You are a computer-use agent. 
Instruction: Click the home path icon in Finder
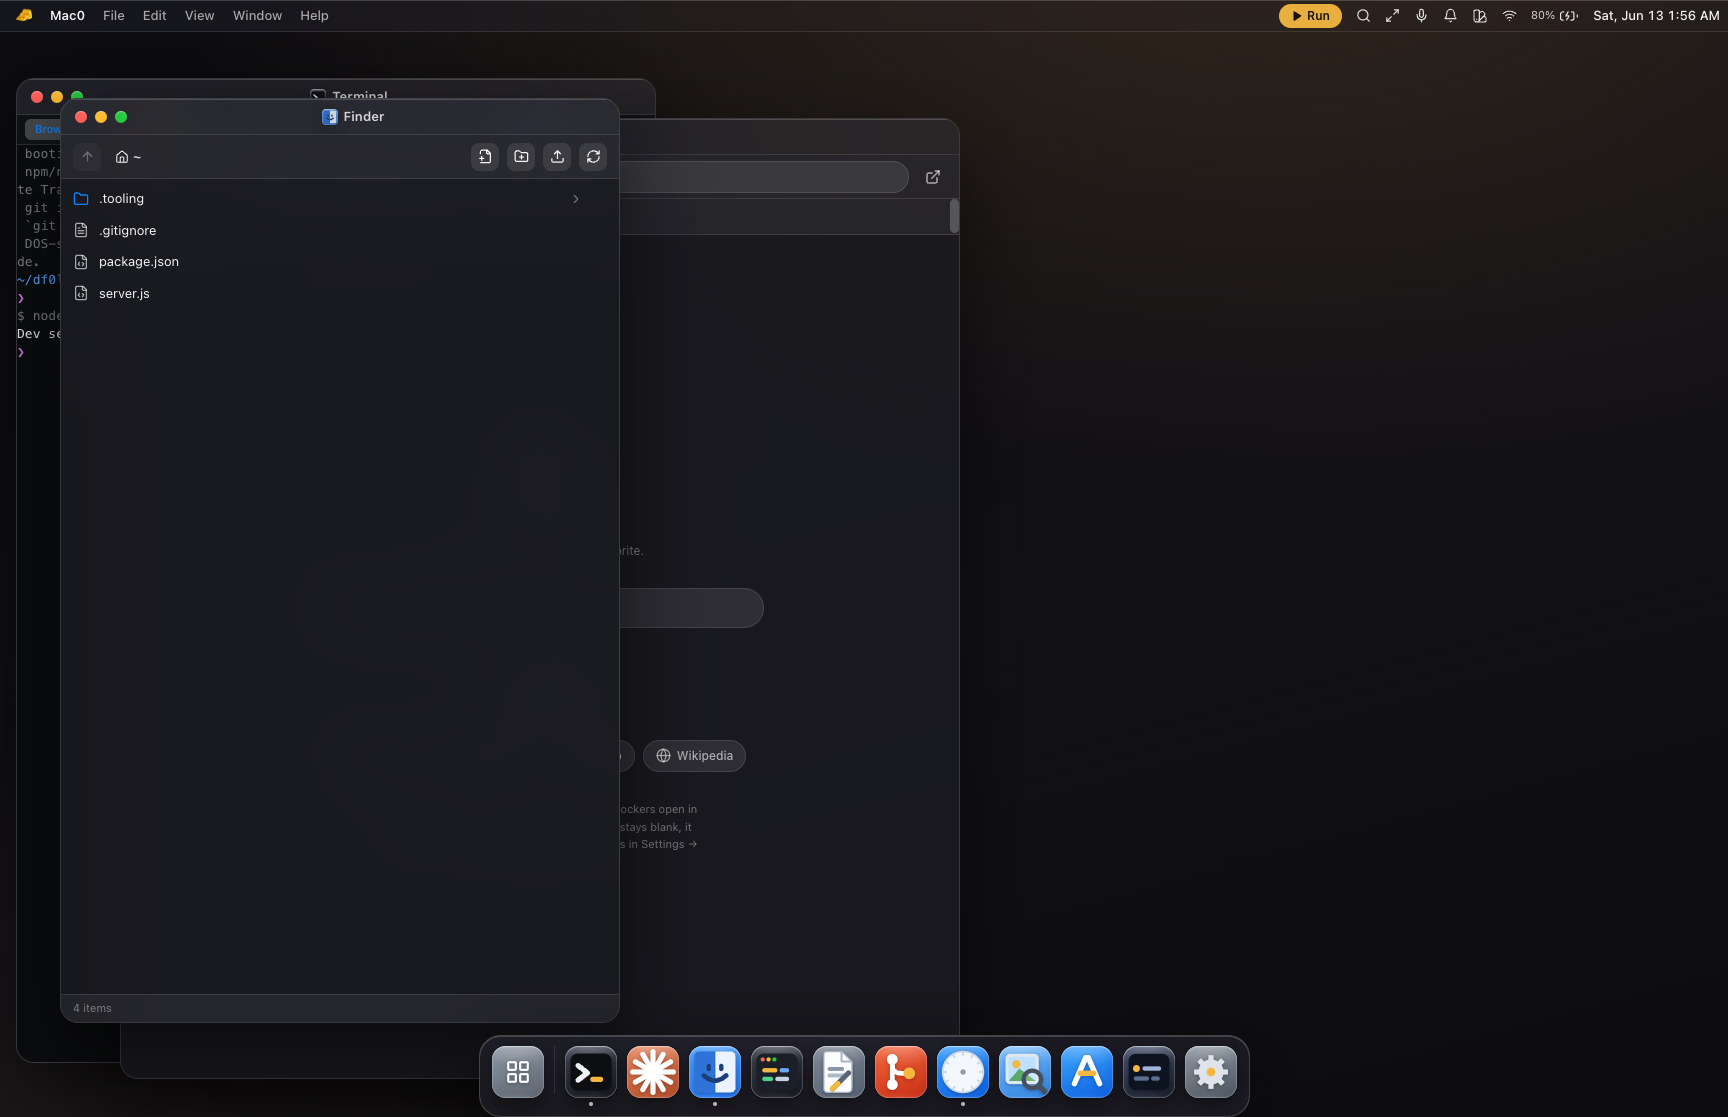122,157
